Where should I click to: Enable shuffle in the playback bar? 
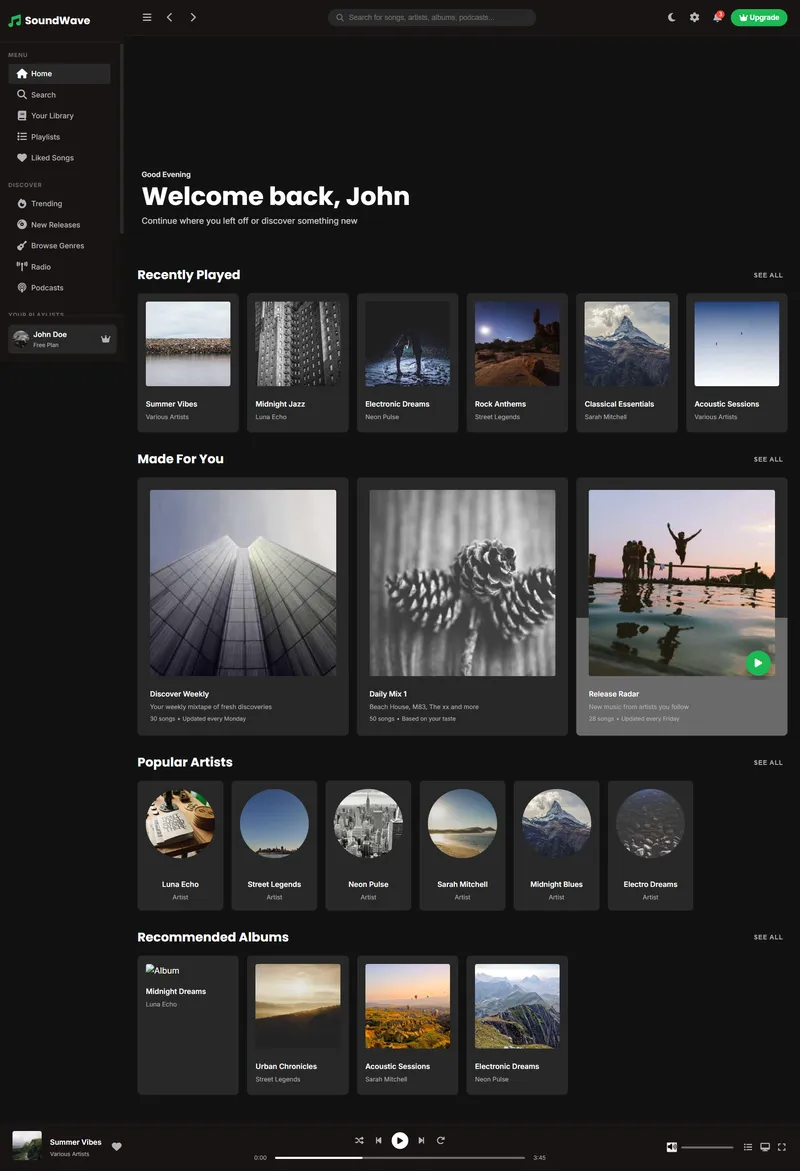coord(359,1140)
